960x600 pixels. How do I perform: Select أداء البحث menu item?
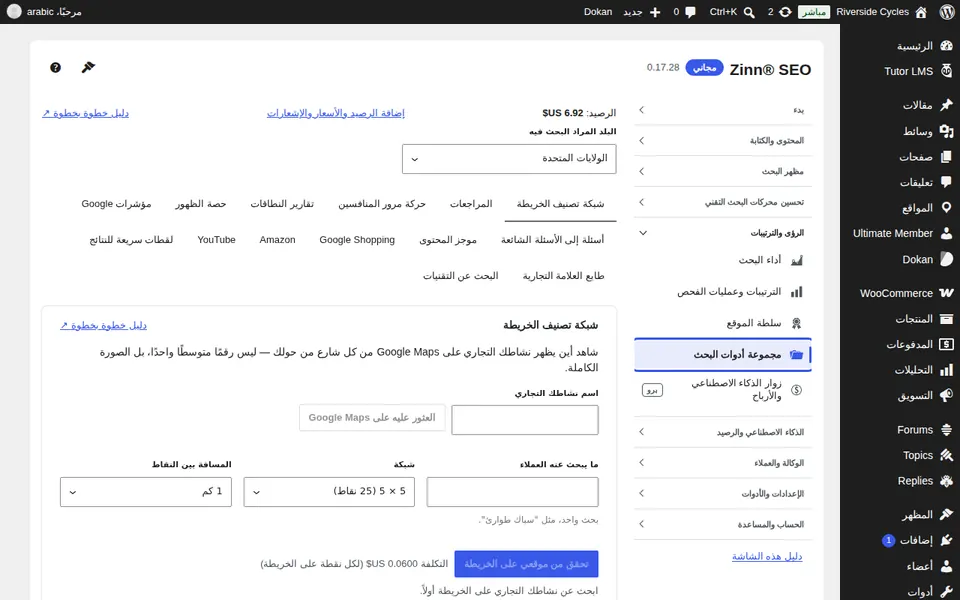coord(723,260)
